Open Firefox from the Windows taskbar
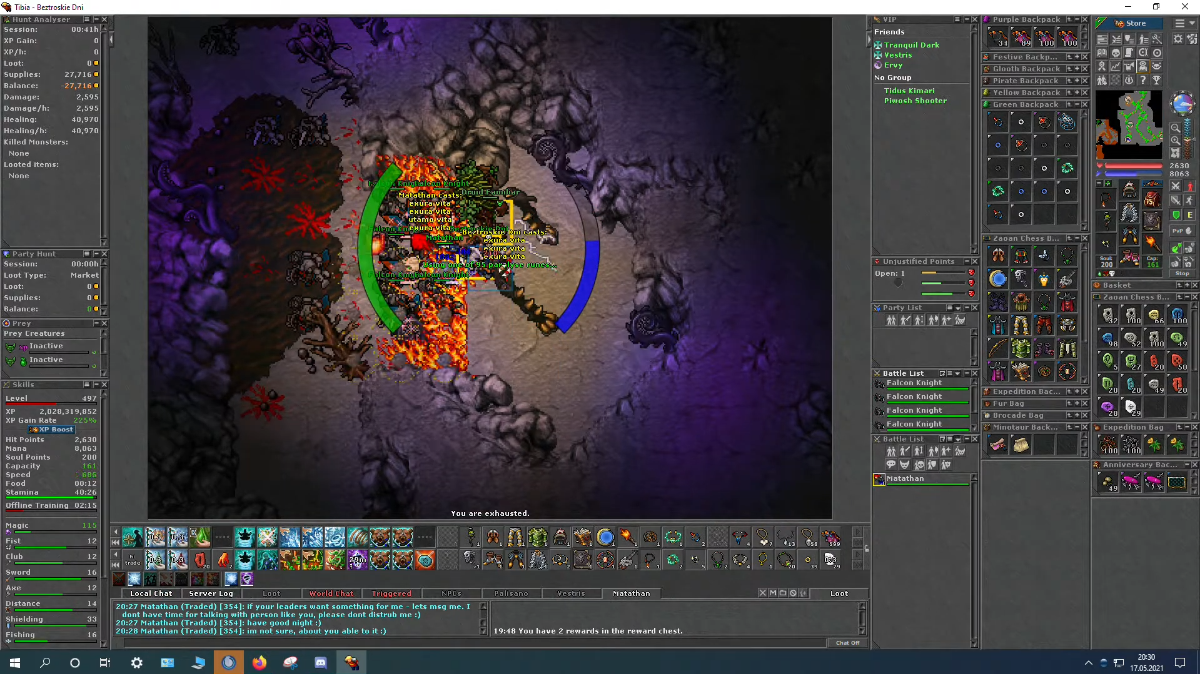Image resolution: width=1200 pixels, height=674 pixels. coord(260,662)
